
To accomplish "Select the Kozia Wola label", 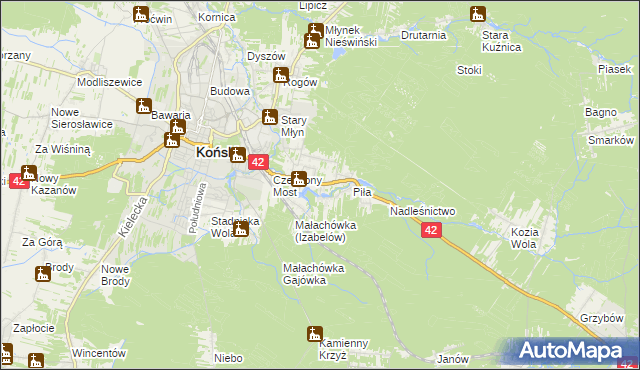I will pyautogui.click(x=524, y=238).
